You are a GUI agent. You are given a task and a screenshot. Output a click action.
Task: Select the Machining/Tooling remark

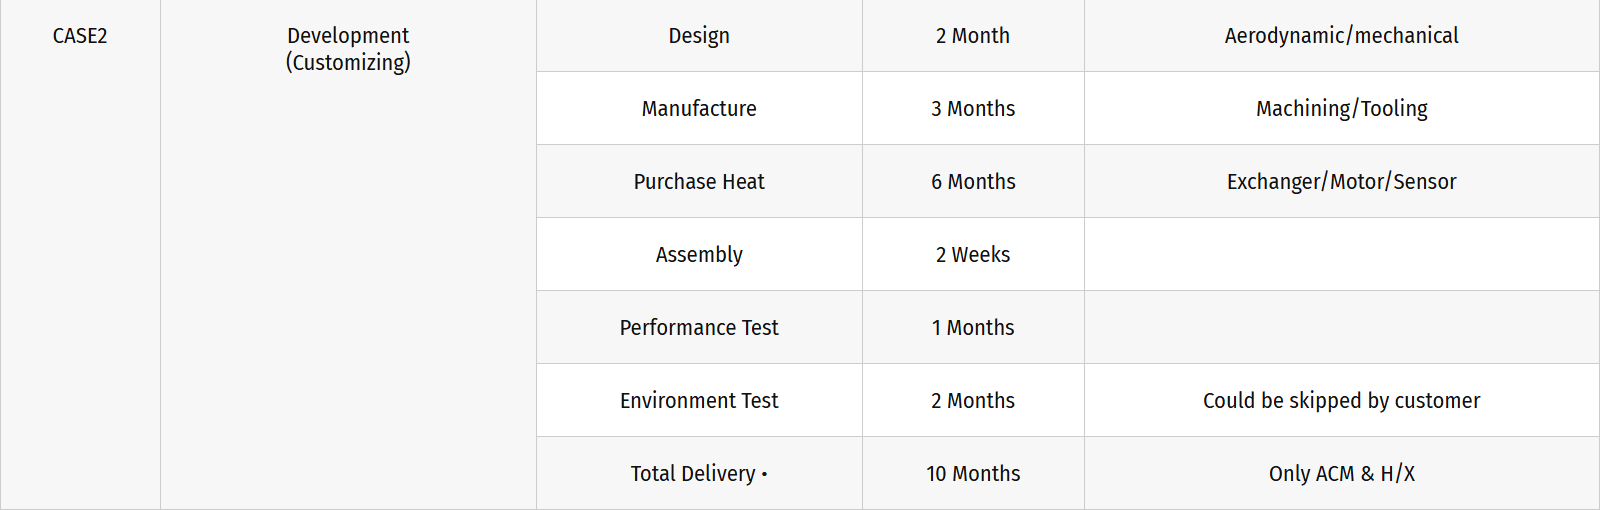point(1341,108)
